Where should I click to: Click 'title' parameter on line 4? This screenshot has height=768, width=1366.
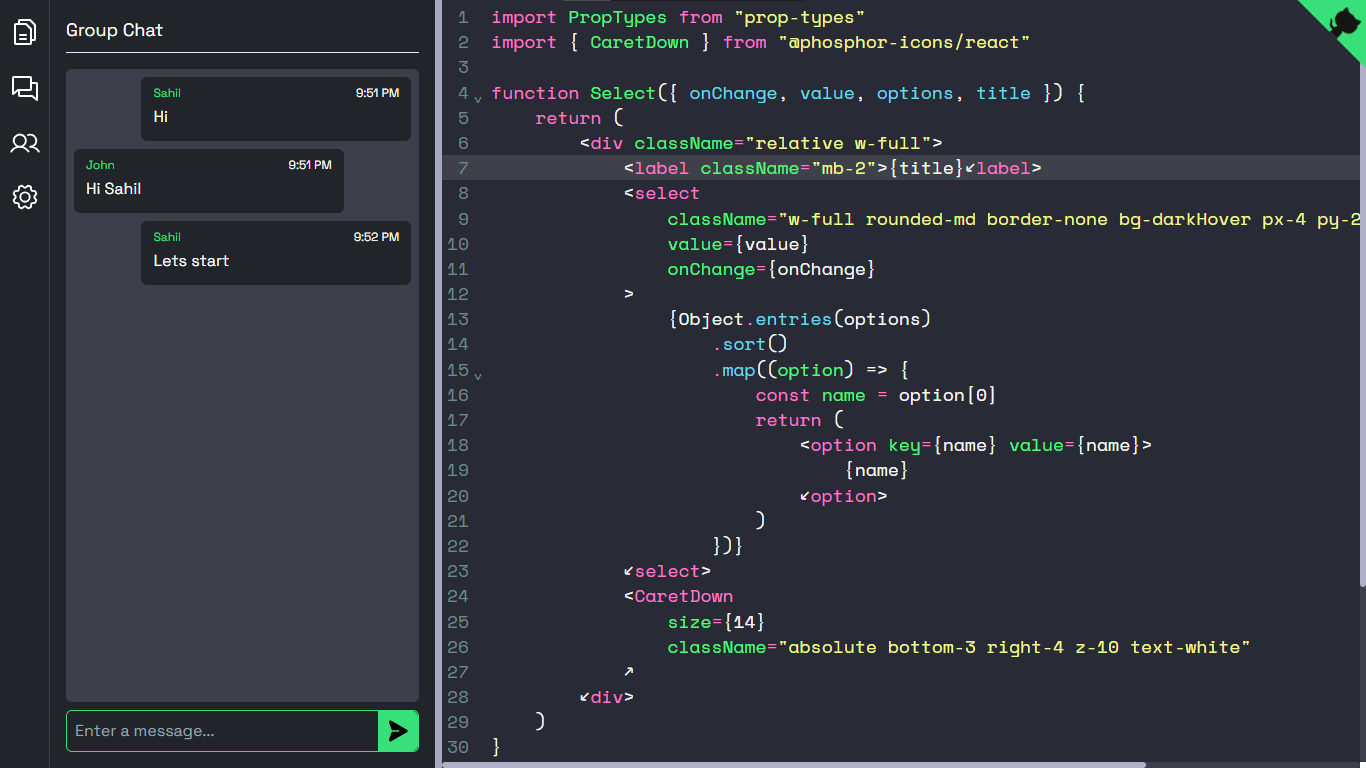tap(1003, 93)
